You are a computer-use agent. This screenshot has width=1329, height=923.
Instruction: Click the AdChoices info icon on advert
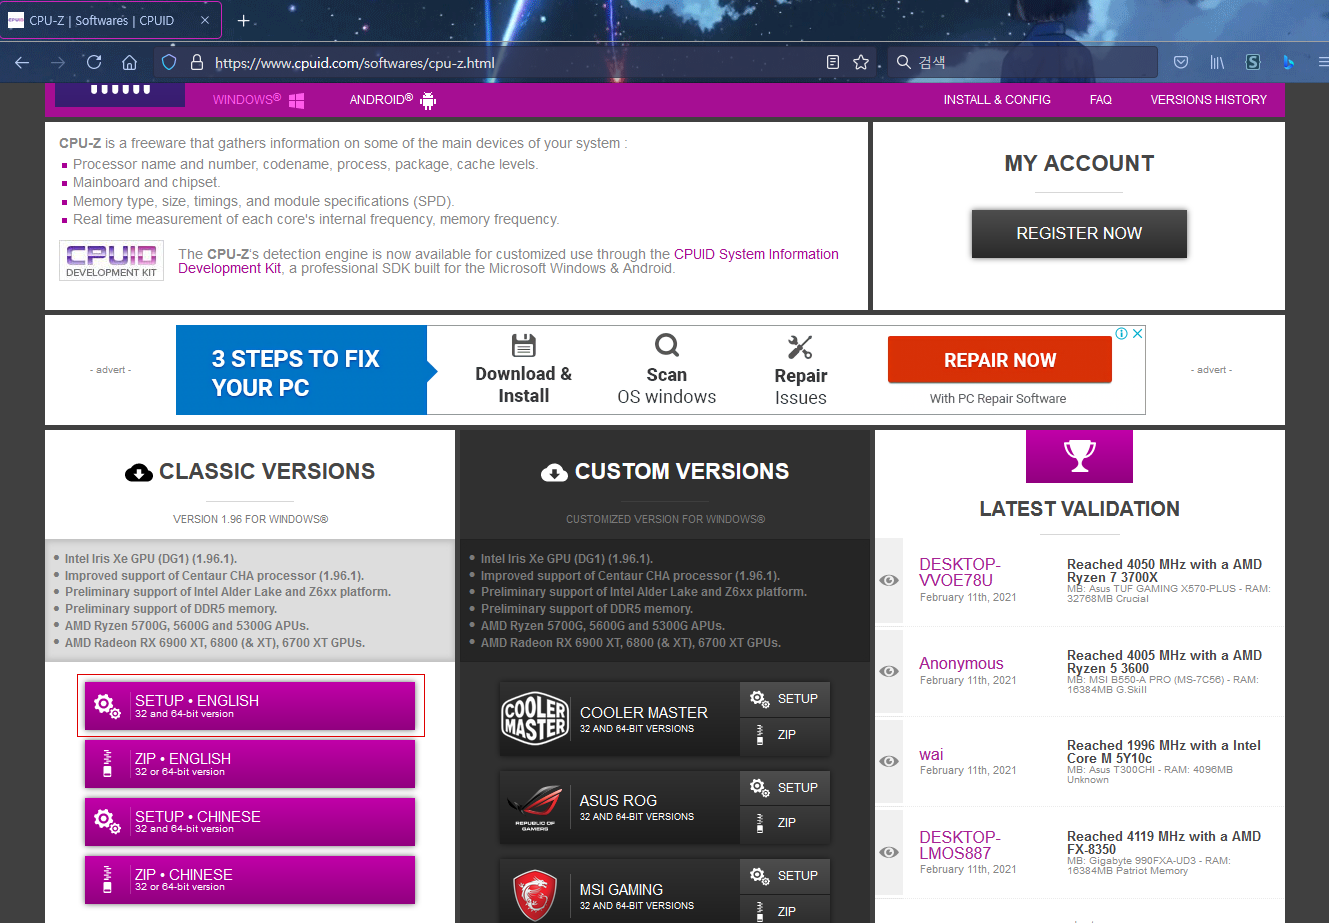pyautogui.click(x=1122, y=333)
